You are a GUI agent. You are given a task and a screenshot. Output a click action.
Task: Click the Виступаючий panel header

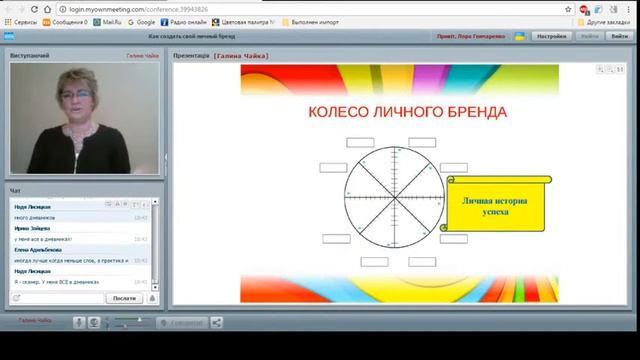[30, 56]
